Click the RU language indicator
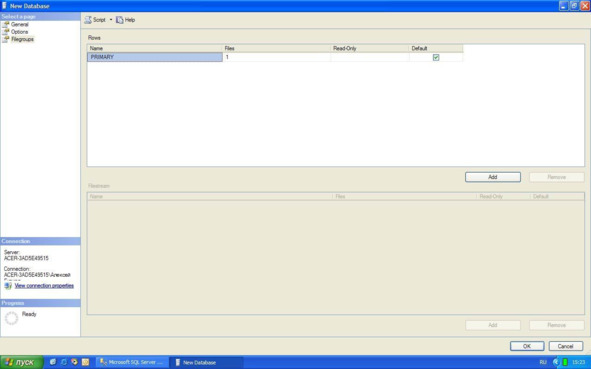This screenshot has width=591, height=369. tap(543, 362)
